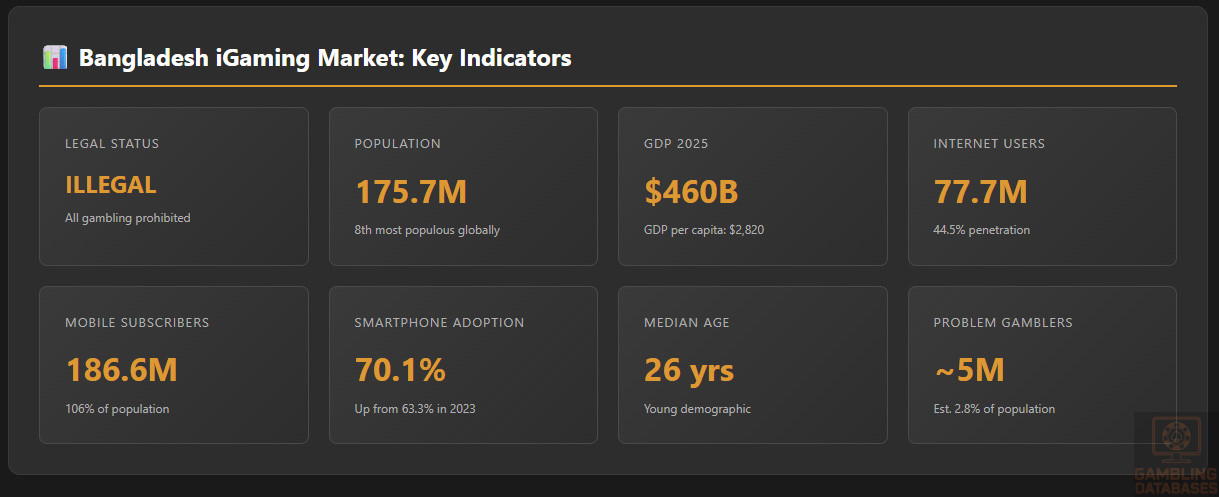
Task: Click the orange divider line under the title
Action: tap(607, 87)
